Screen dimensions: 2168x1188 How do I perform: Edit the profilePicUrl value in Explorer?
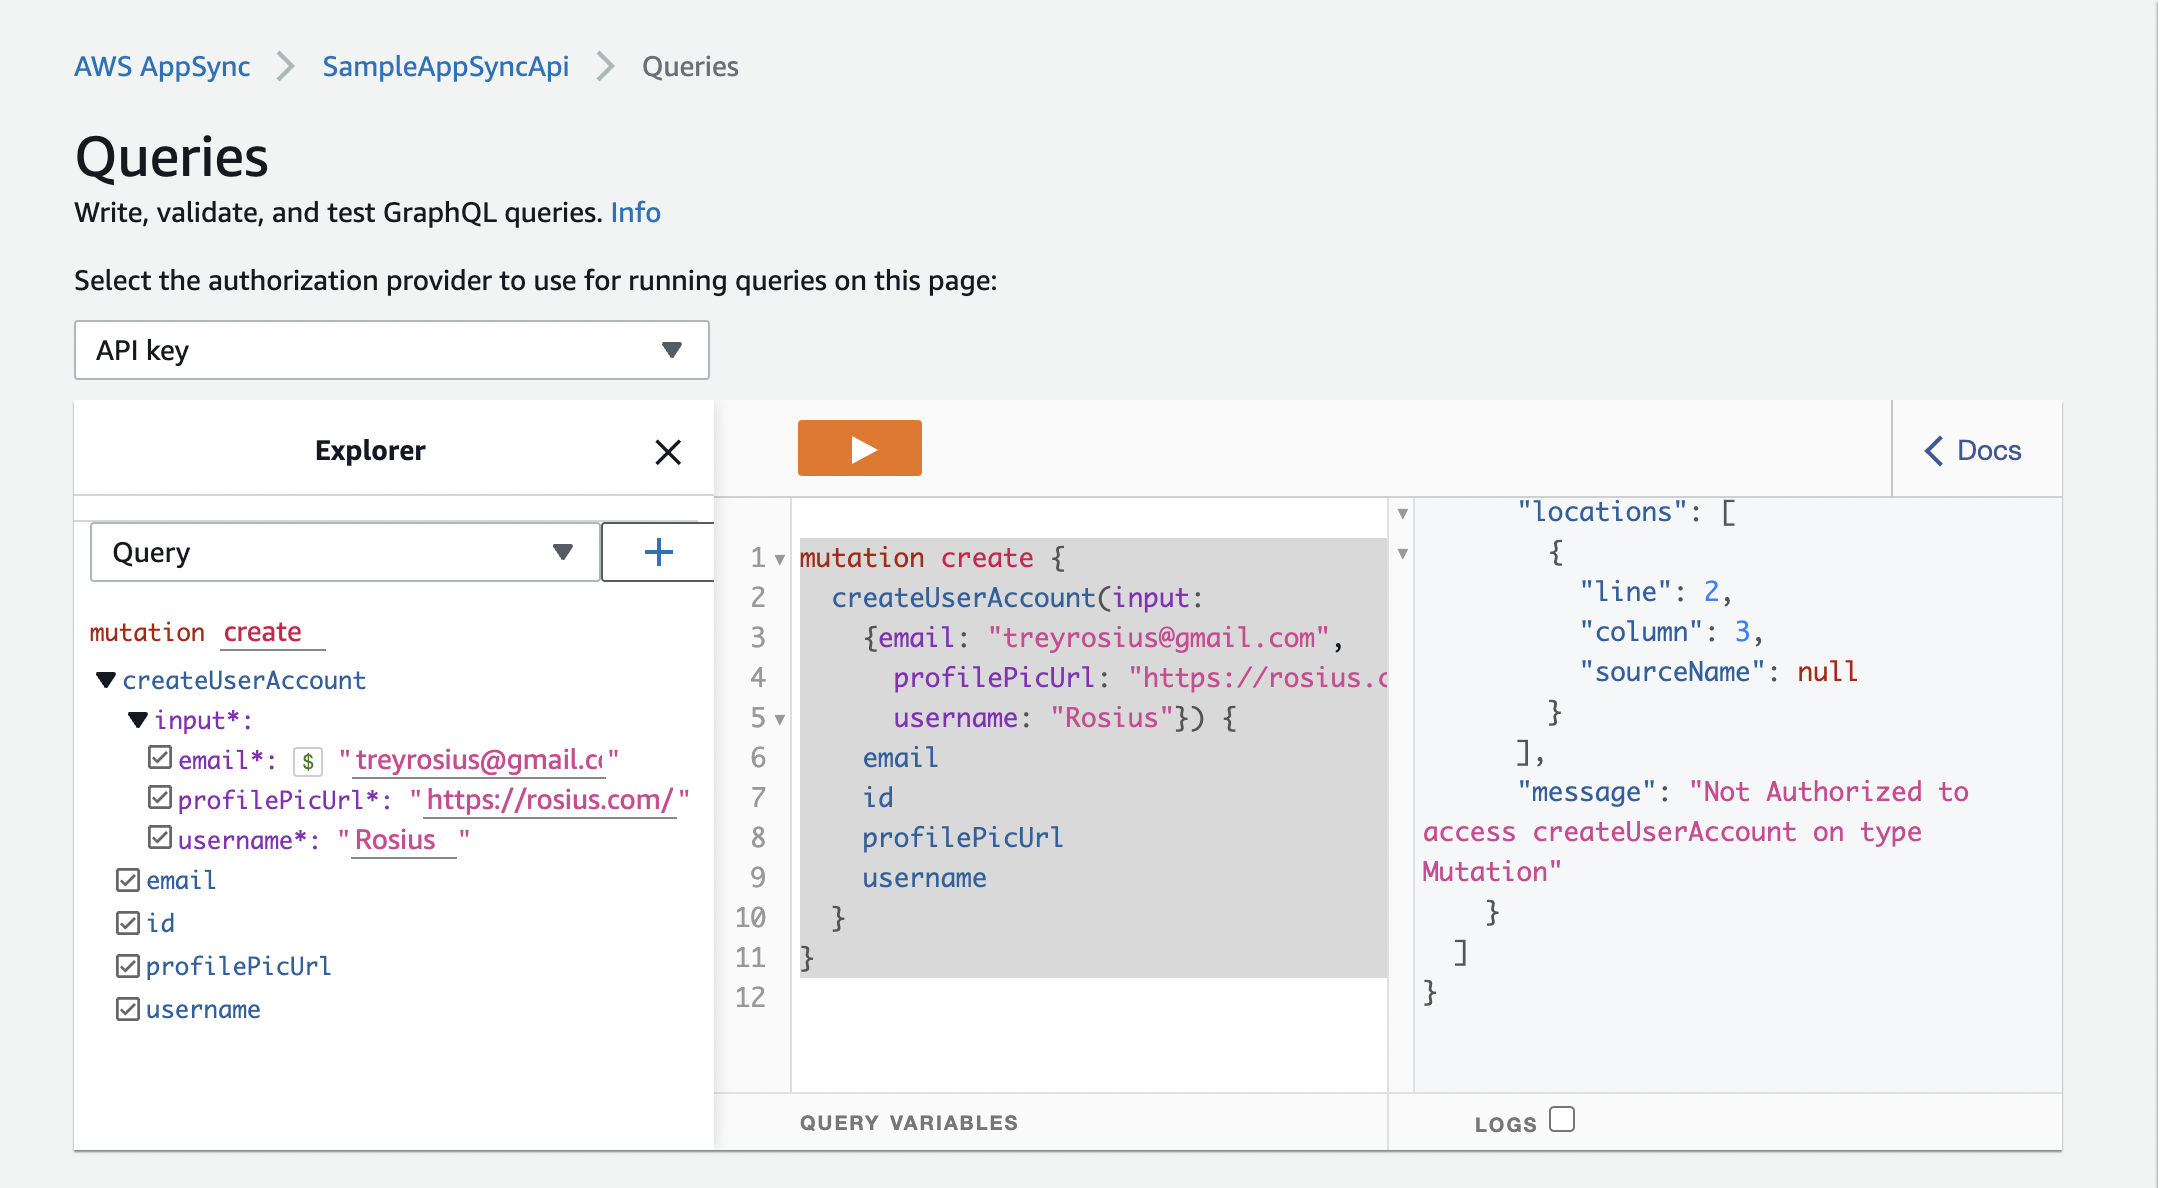coord(550,800)
